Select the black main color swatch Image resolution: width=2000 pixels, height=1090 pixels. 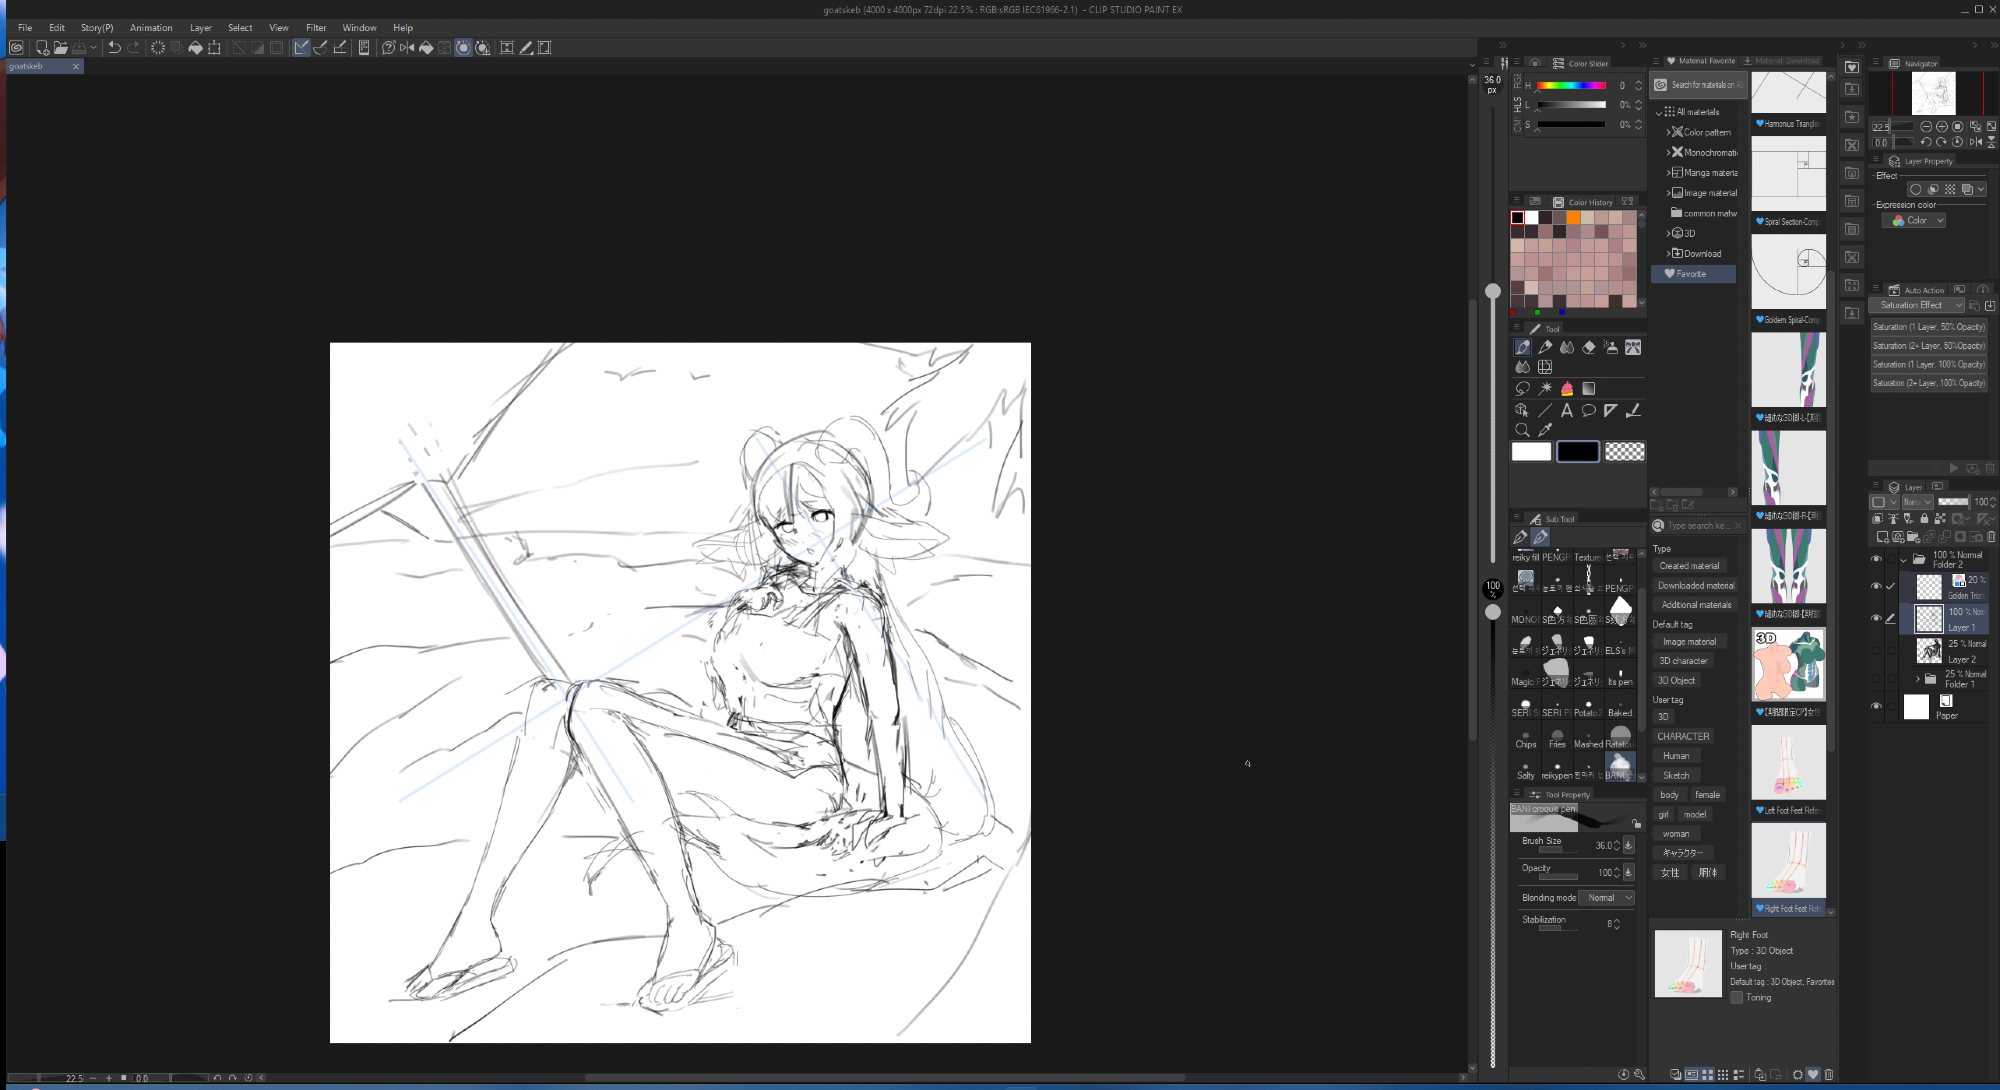(x=1577, y=452)
